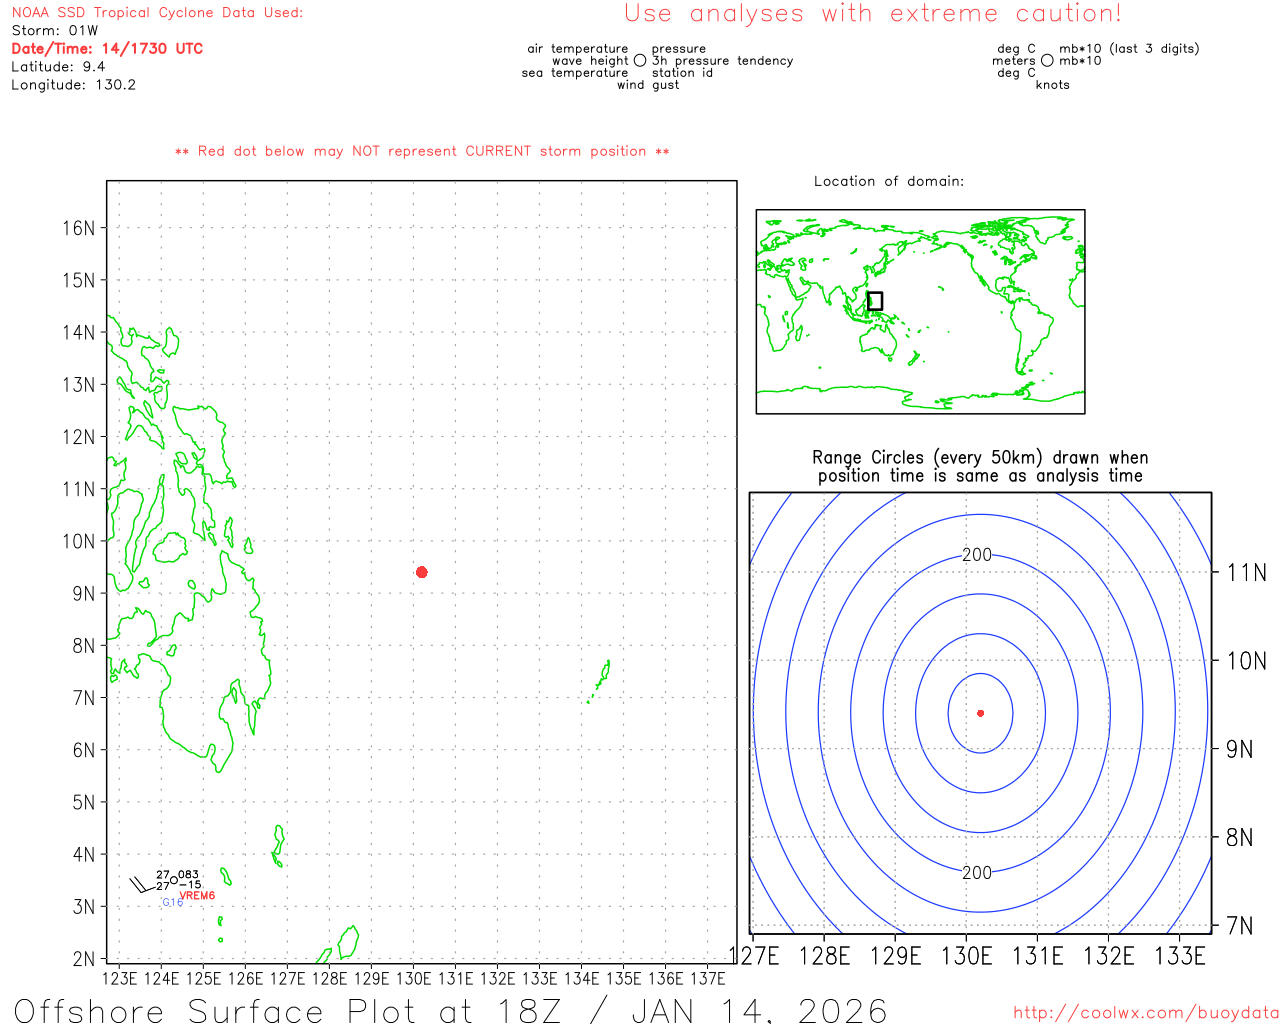Viewport: 1280px width, 1024px height.
Task: Click the world locator map thumbnail
Action: tap(920, 311)
